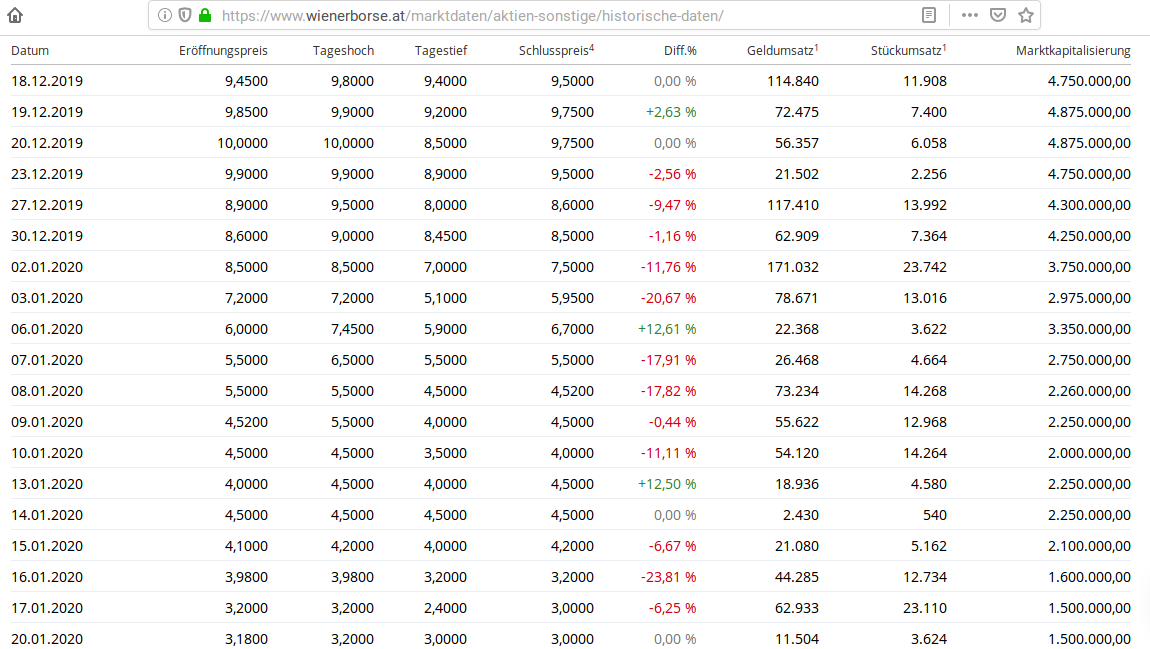Select the -9,47 % change value
This screenshot has height=649, width=1150.
pos(673,205)
